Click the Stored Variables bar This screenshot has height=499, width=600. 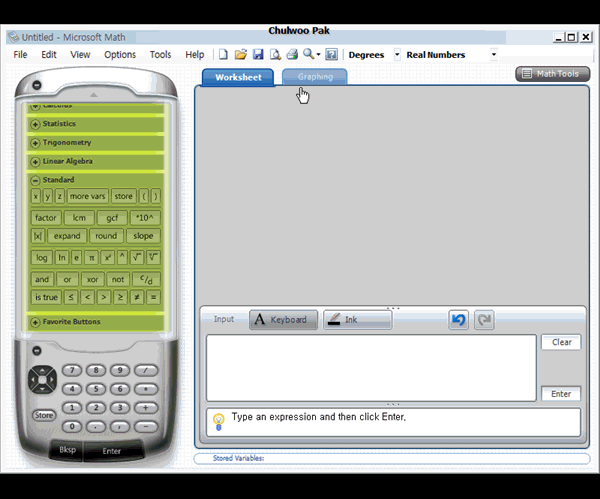[x=392, y=458]
